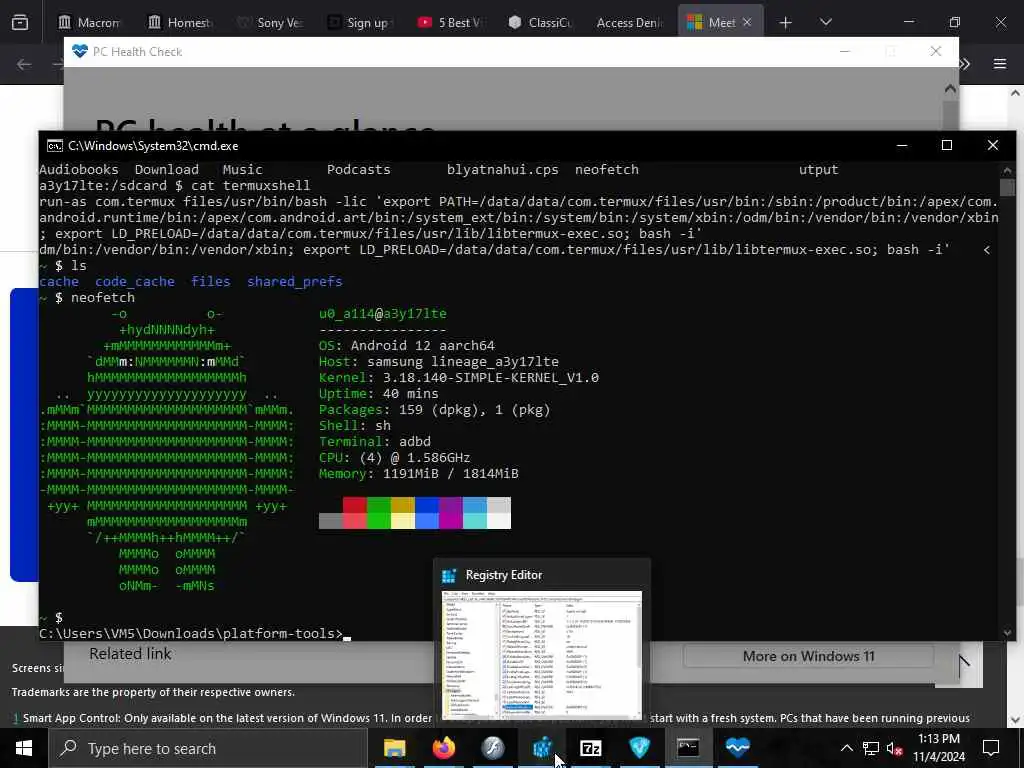
Task: Click the Windows Start button
Action: (x=24, y=748)
